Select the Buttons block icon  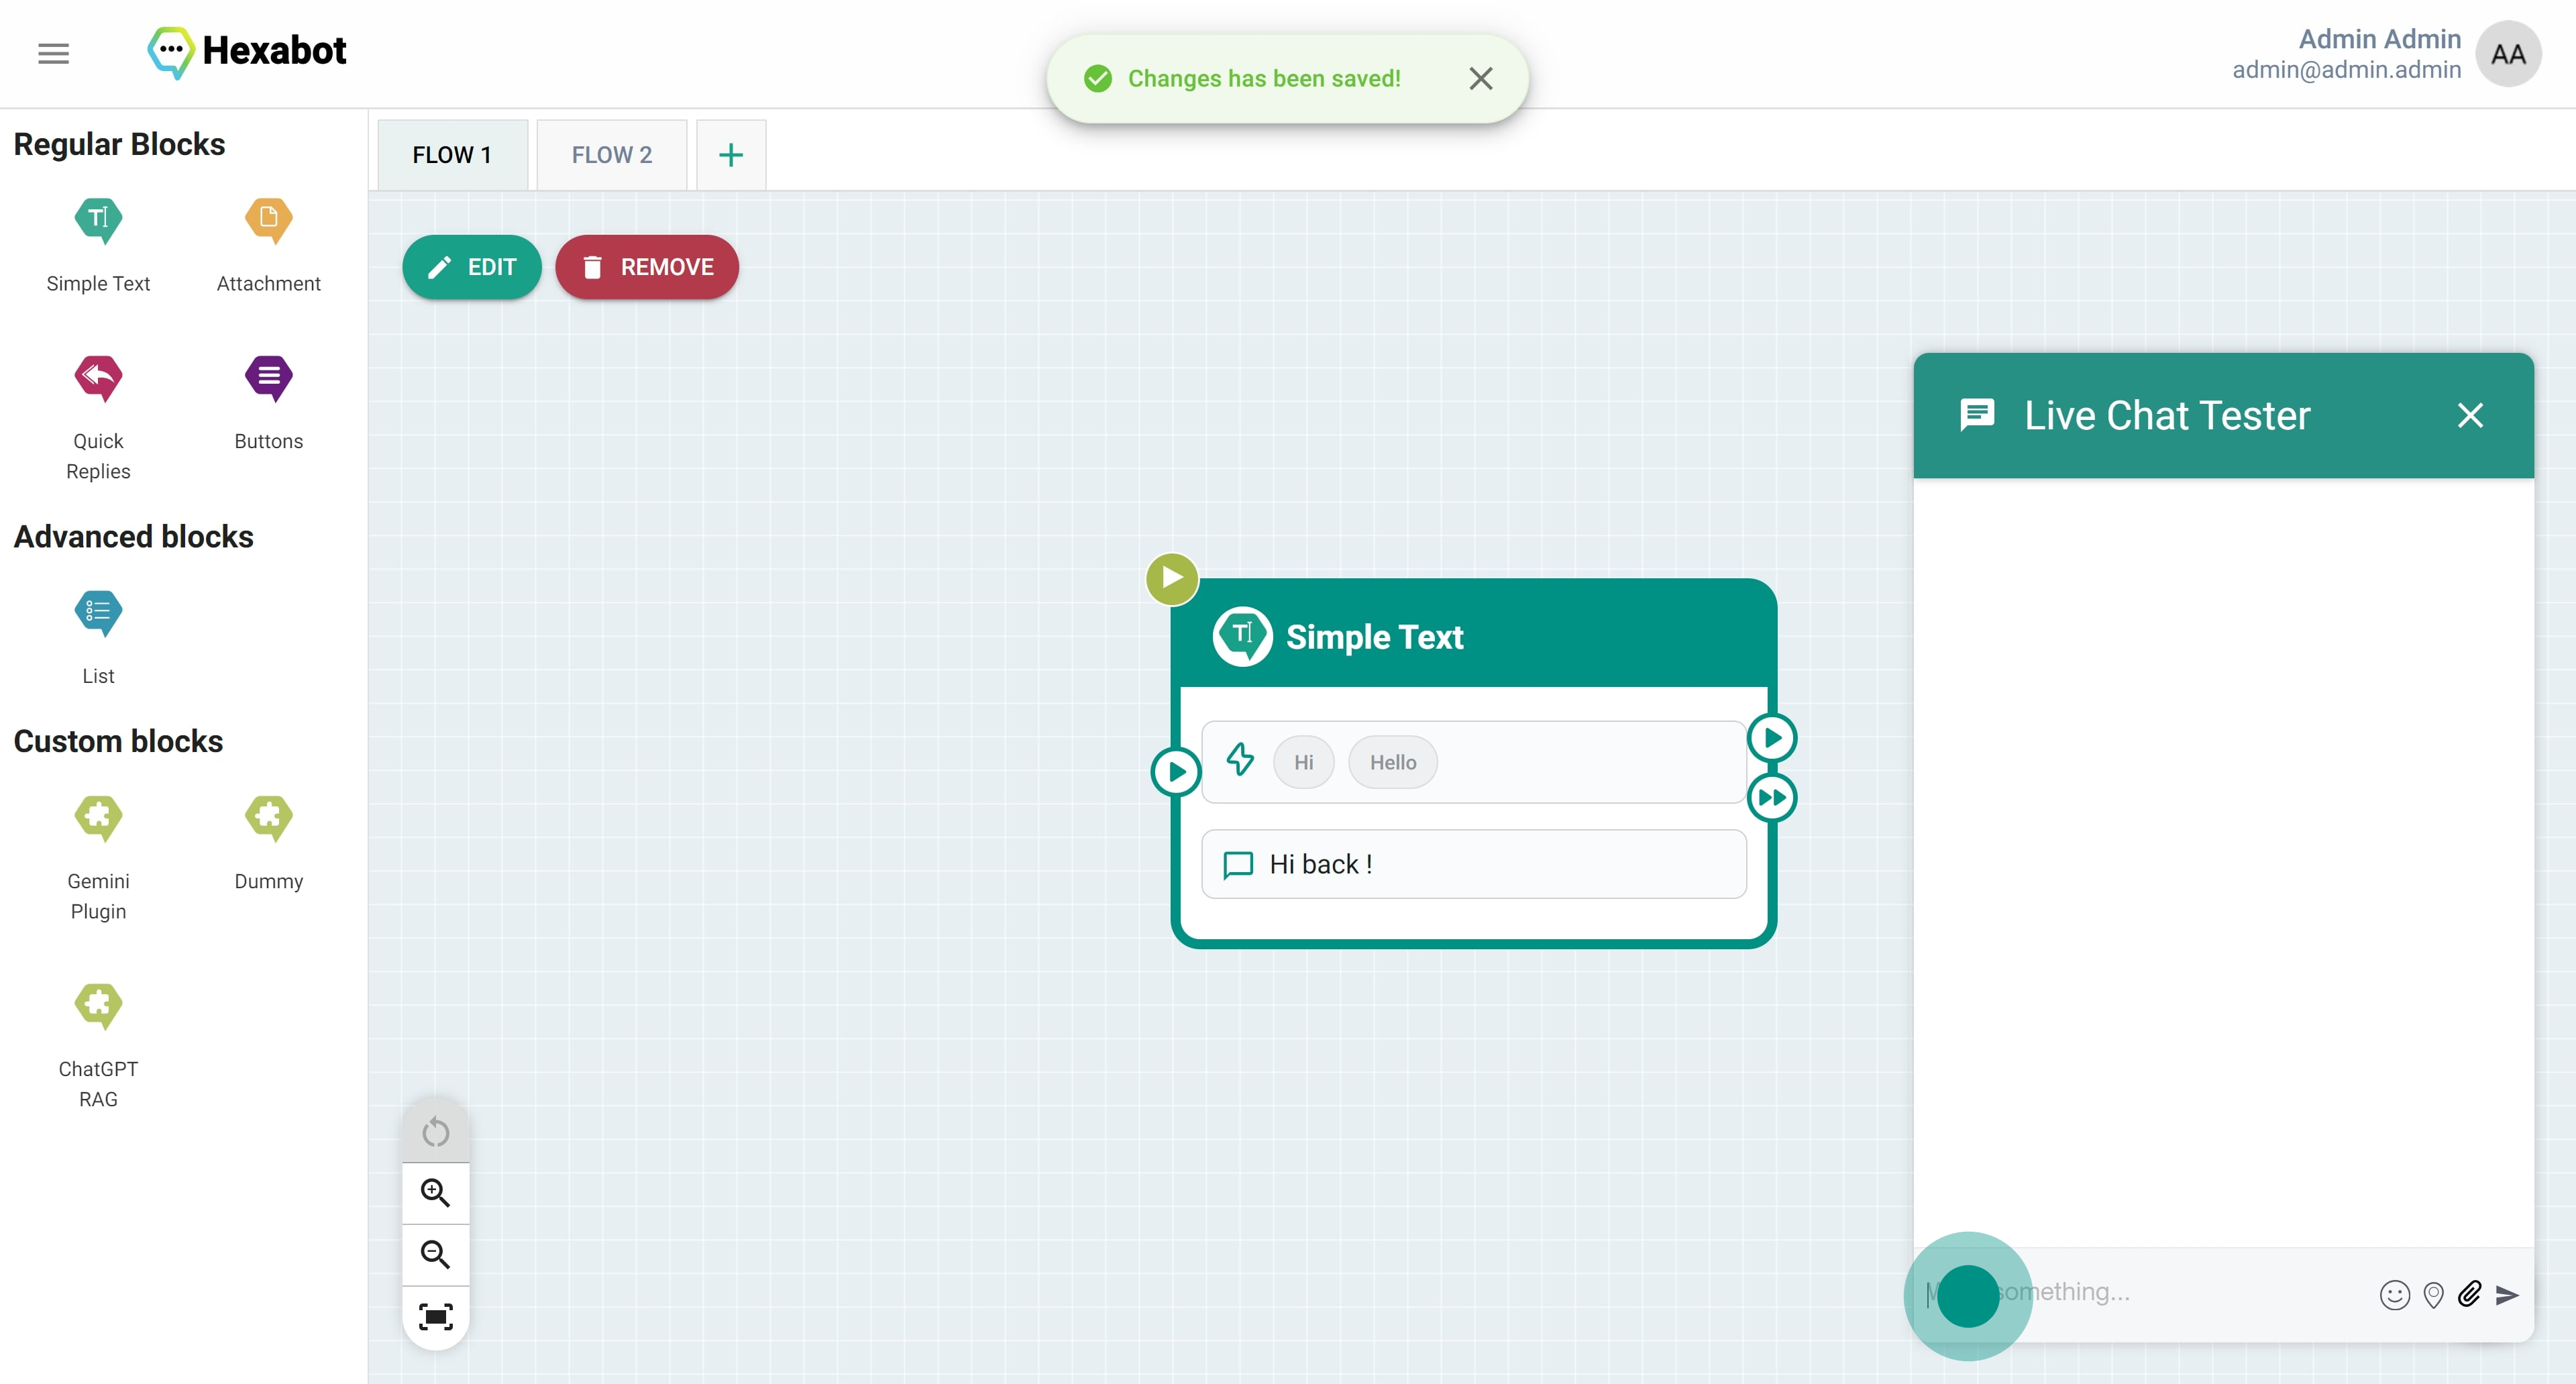(x=268, y=377)
